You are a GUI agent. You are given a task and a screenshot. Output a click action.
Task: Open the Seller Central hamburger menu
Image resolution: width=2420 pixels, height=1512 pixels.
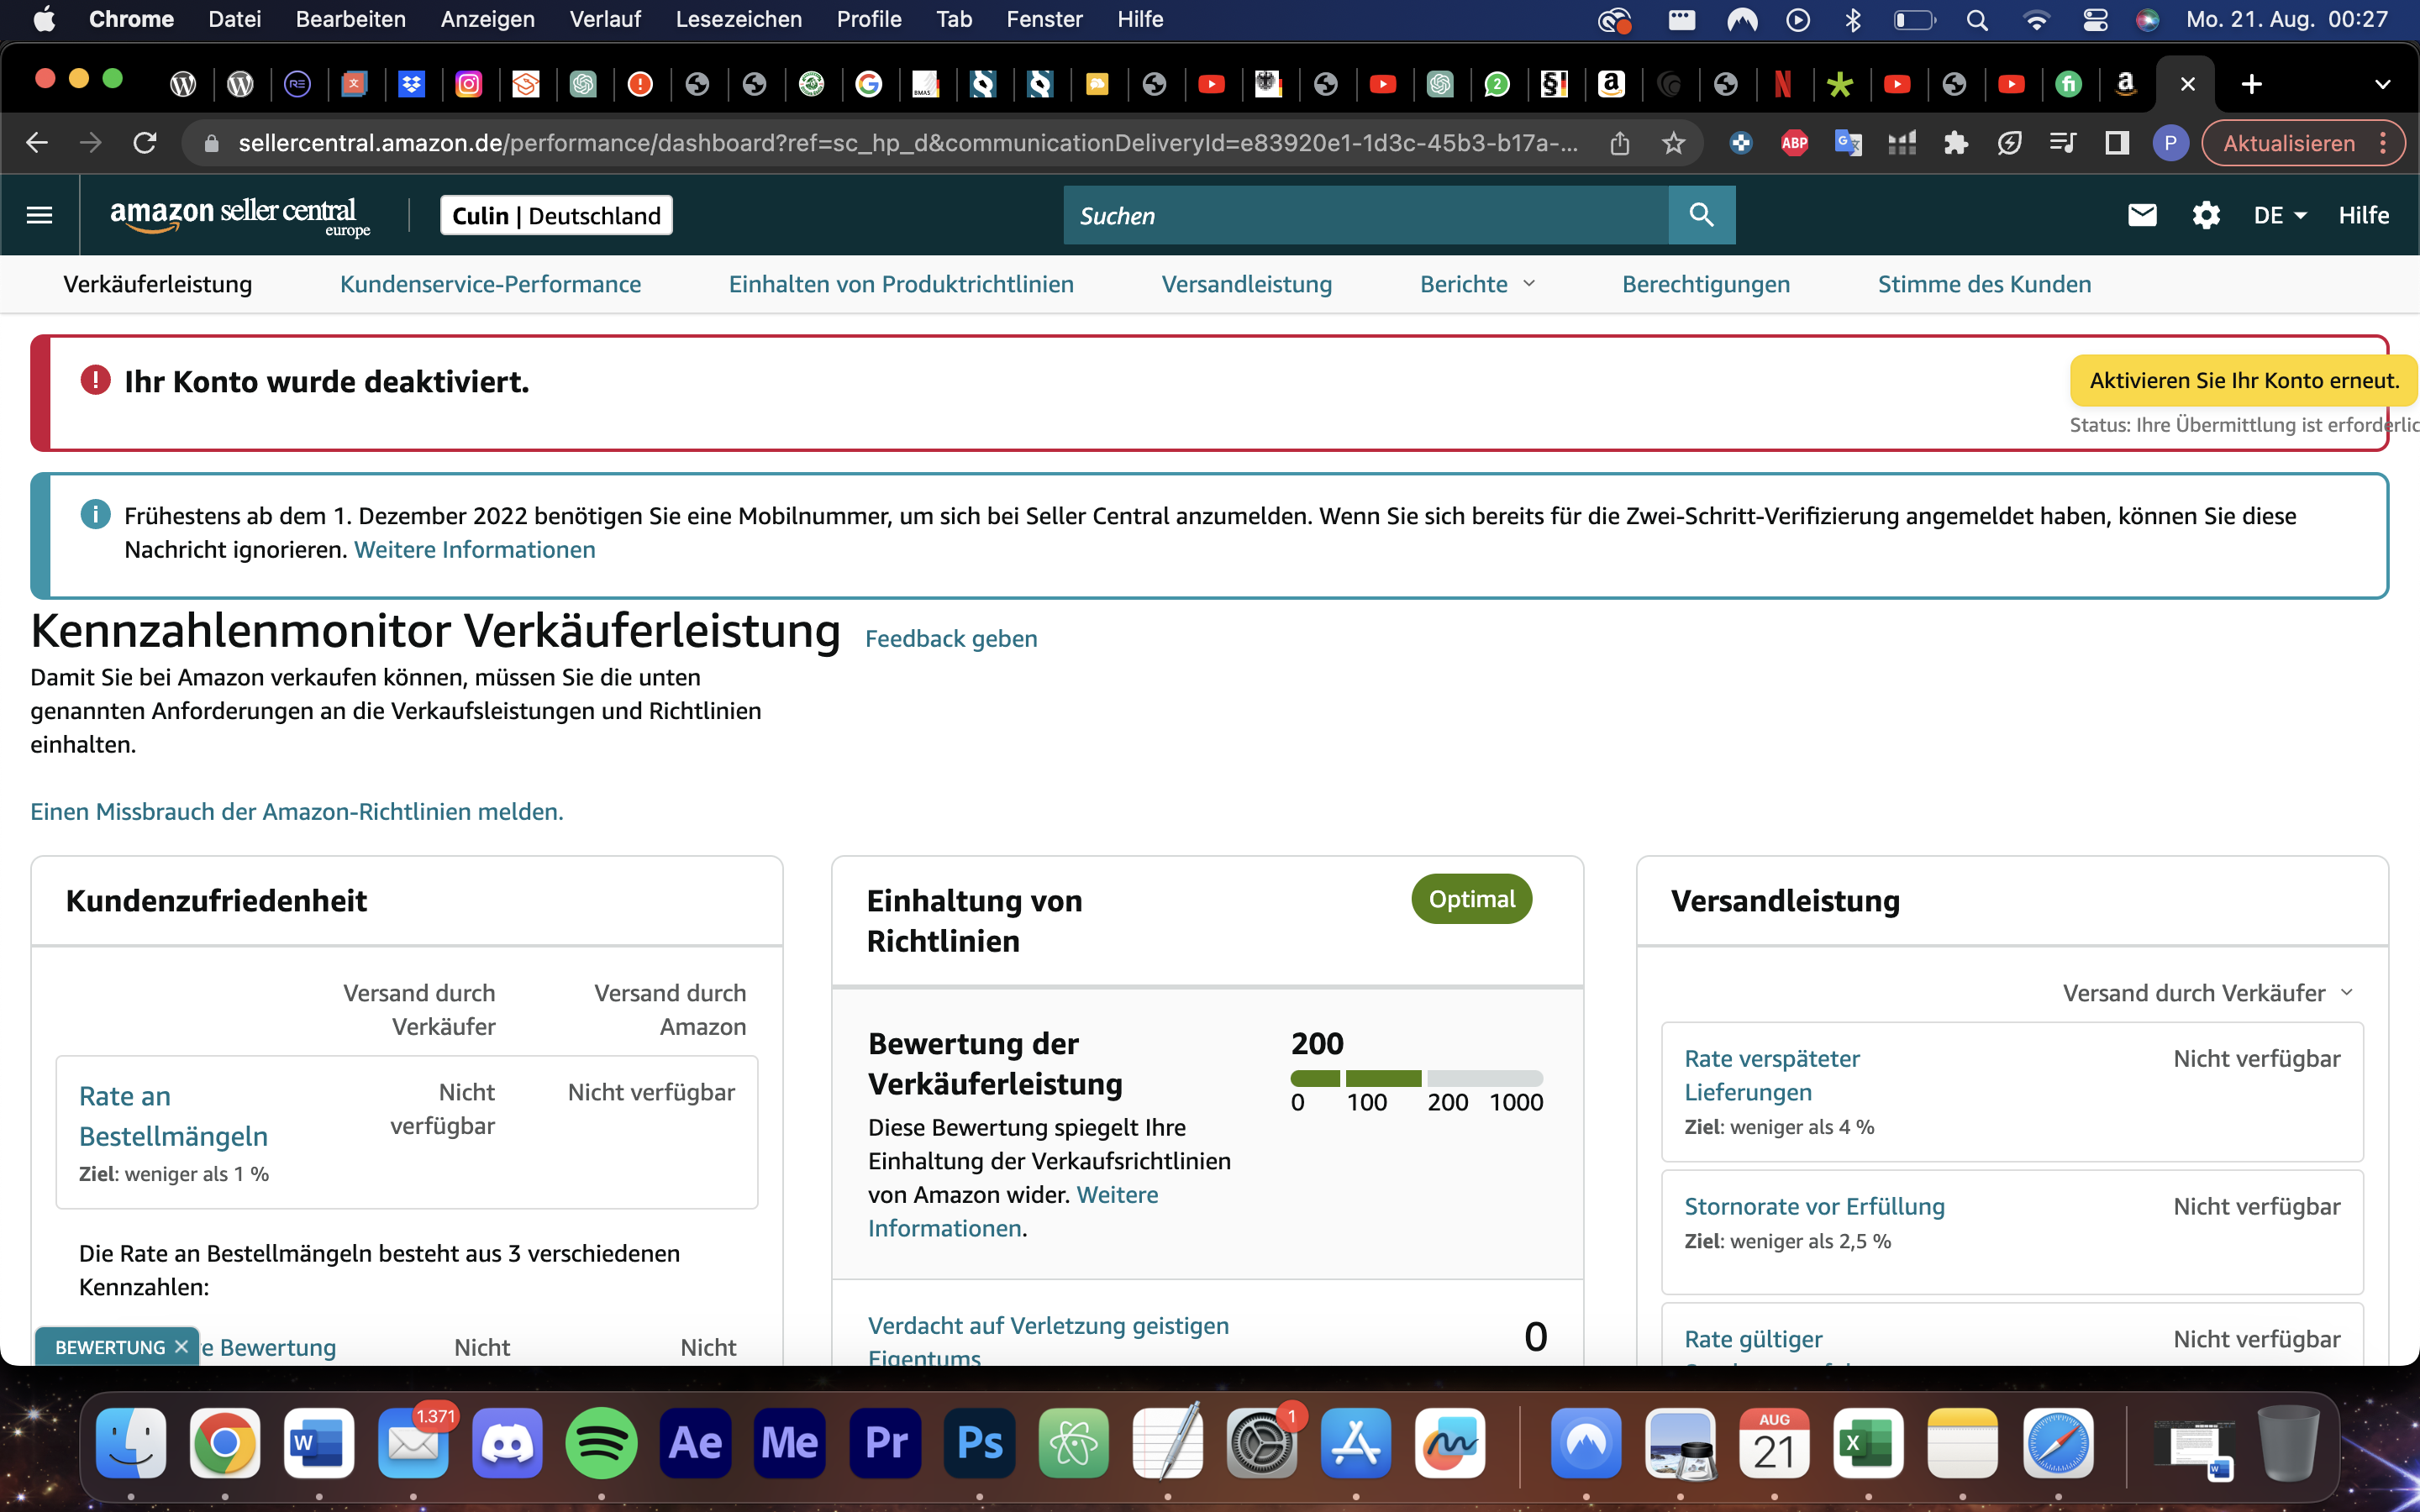coord(39,215)
